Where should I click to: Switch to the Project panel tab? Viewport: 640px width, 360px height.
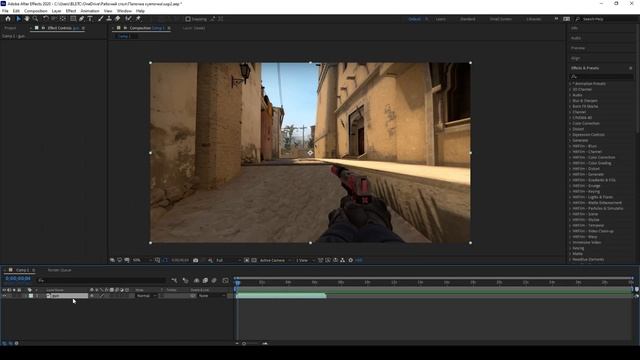pos(10,28)
